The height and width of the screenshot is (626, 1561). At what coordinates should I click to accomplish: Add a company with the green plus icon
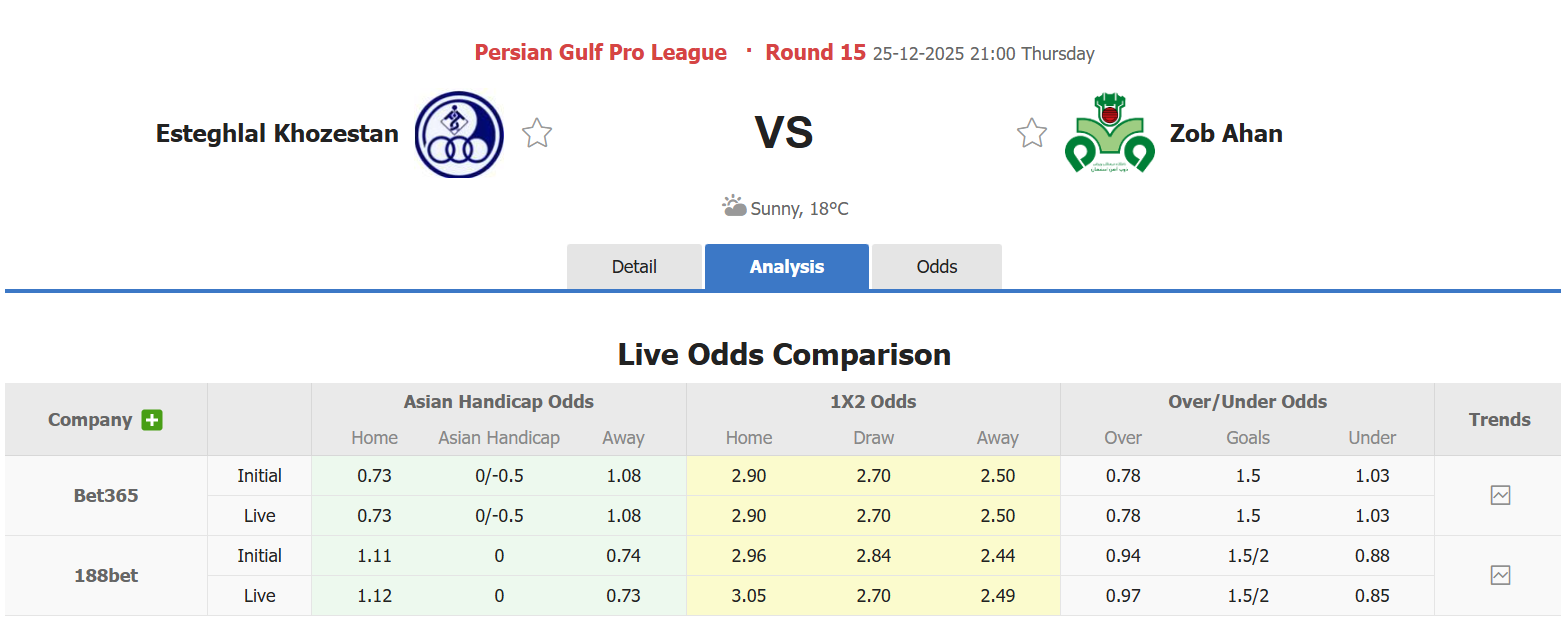(x=152, y=420)
